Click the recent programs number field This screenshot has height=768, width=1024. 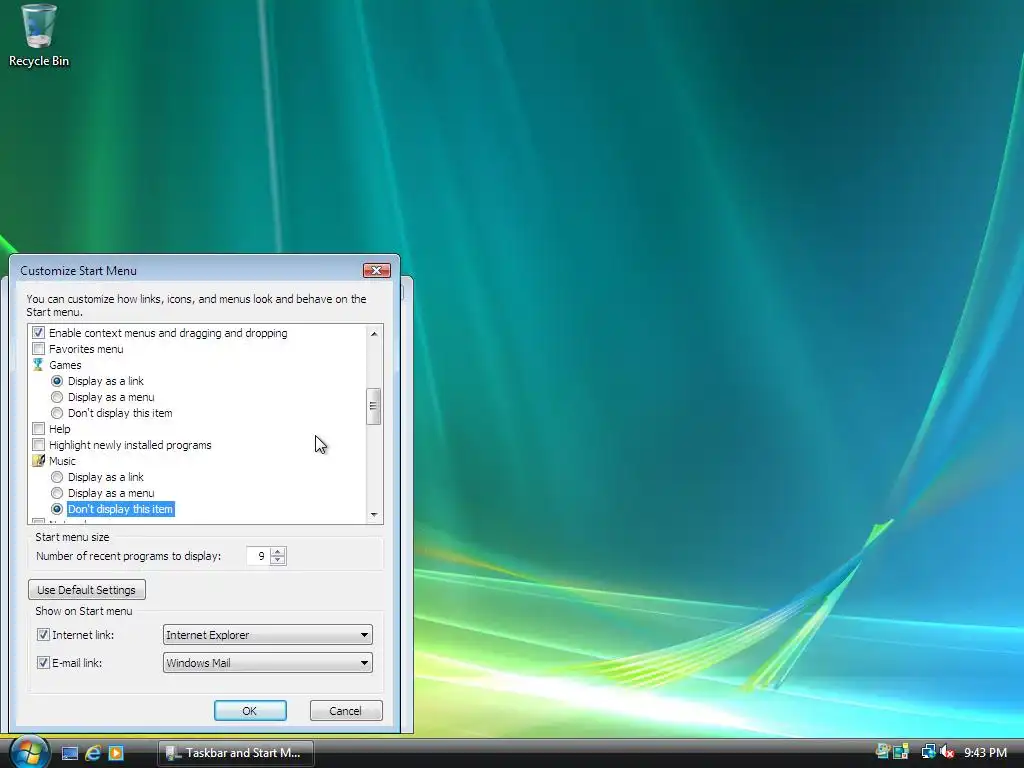coord(259,556)
